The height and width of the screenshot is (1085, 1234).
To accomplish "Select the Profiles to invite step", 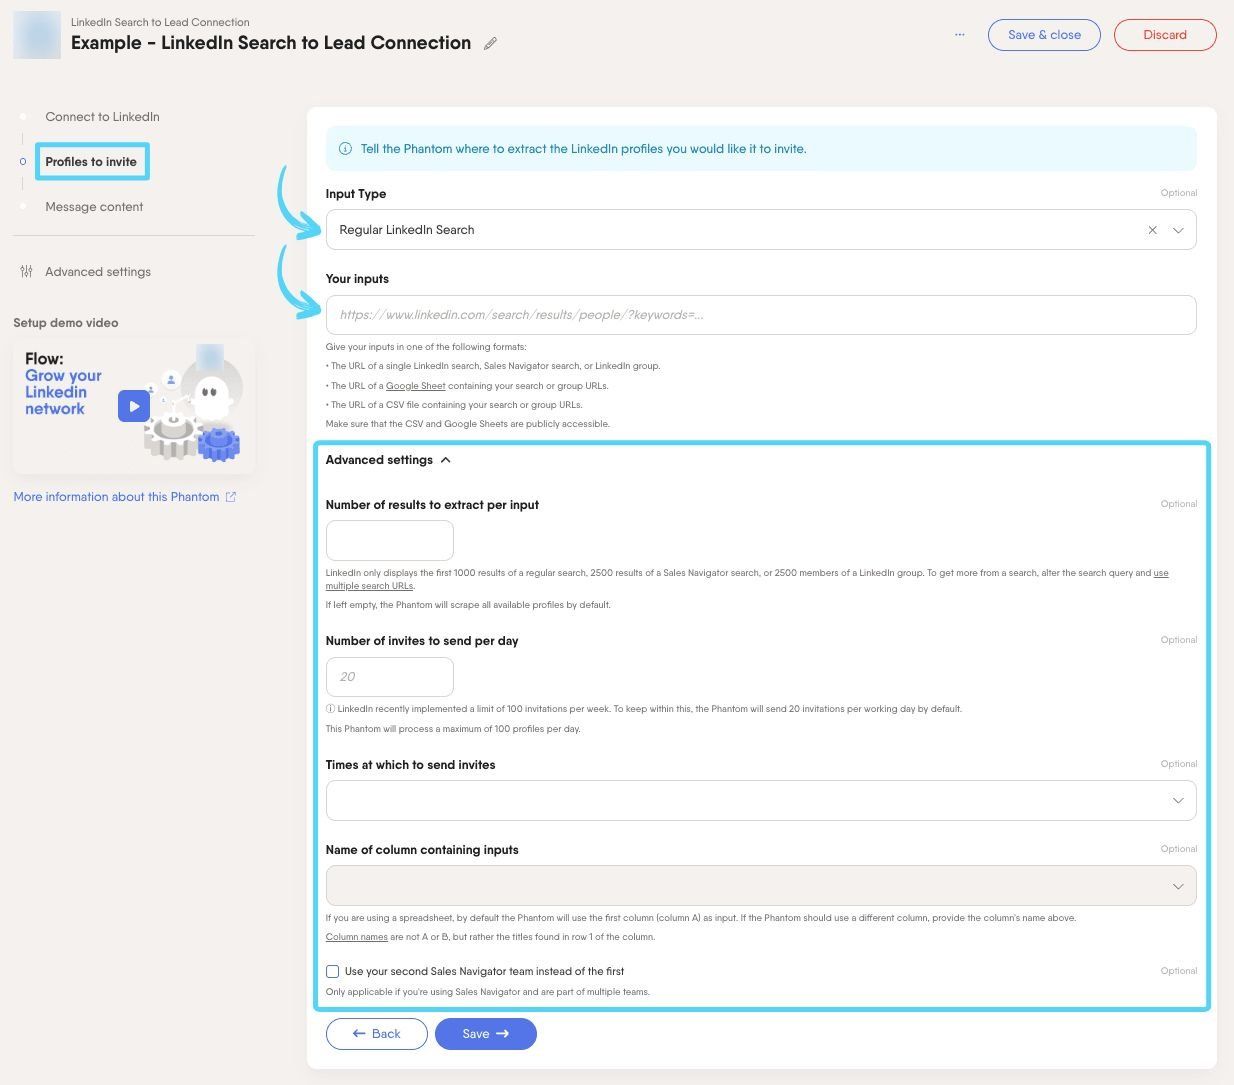I will pos(91,162).
